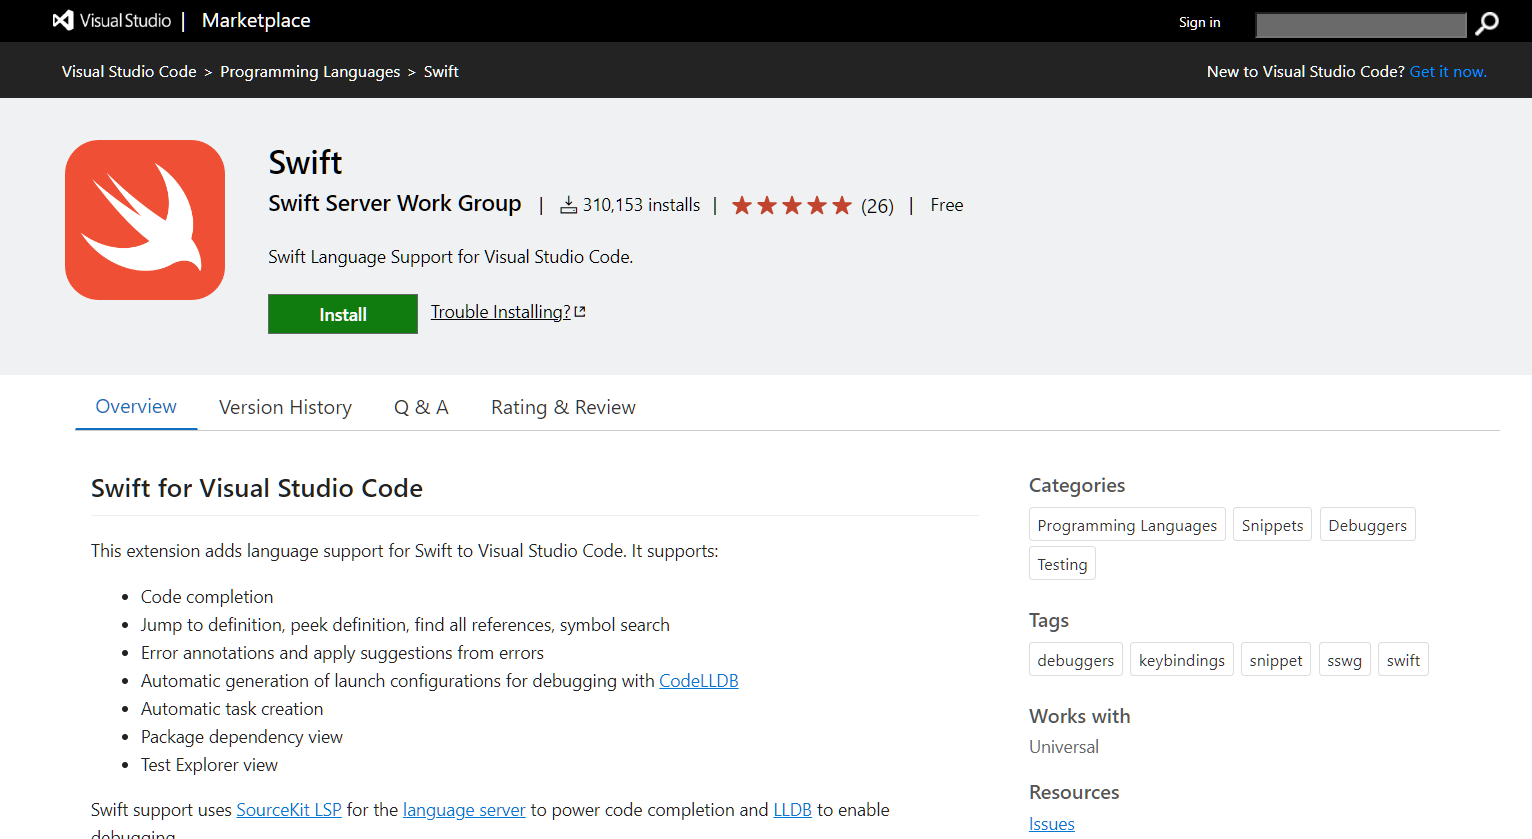Select the Snippets category
Viewport: 1532px width, 839px height.
coord(1272,525)
